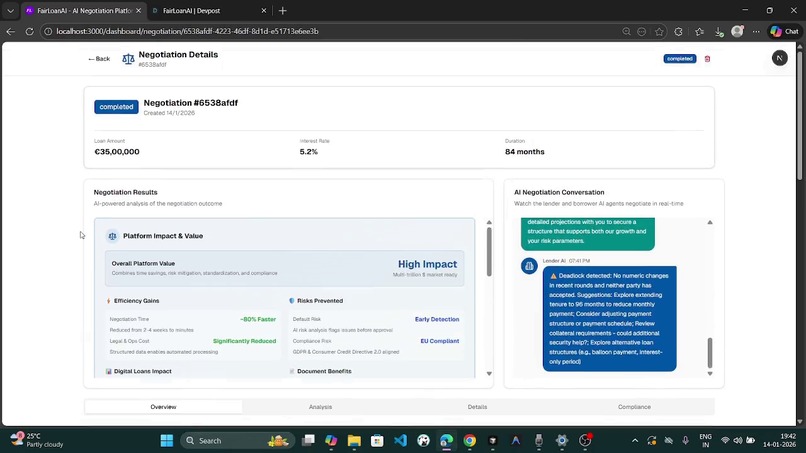Click the results panel scrollbar up arrow
Viewport: 806px width, 453px height.
point(489,223)
